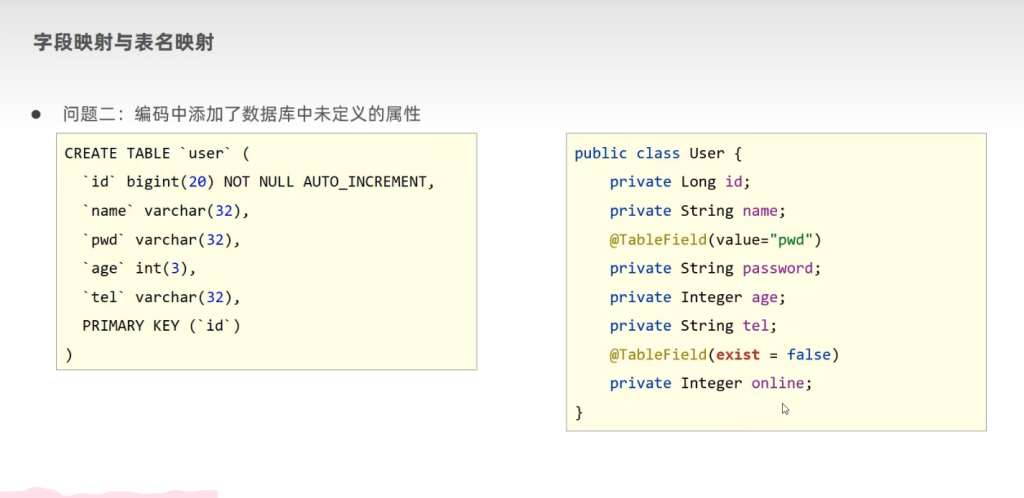Select the `name` varchar(32) SQL column
The height and width of the screenshot is (498, 1024).
point(165,211)
